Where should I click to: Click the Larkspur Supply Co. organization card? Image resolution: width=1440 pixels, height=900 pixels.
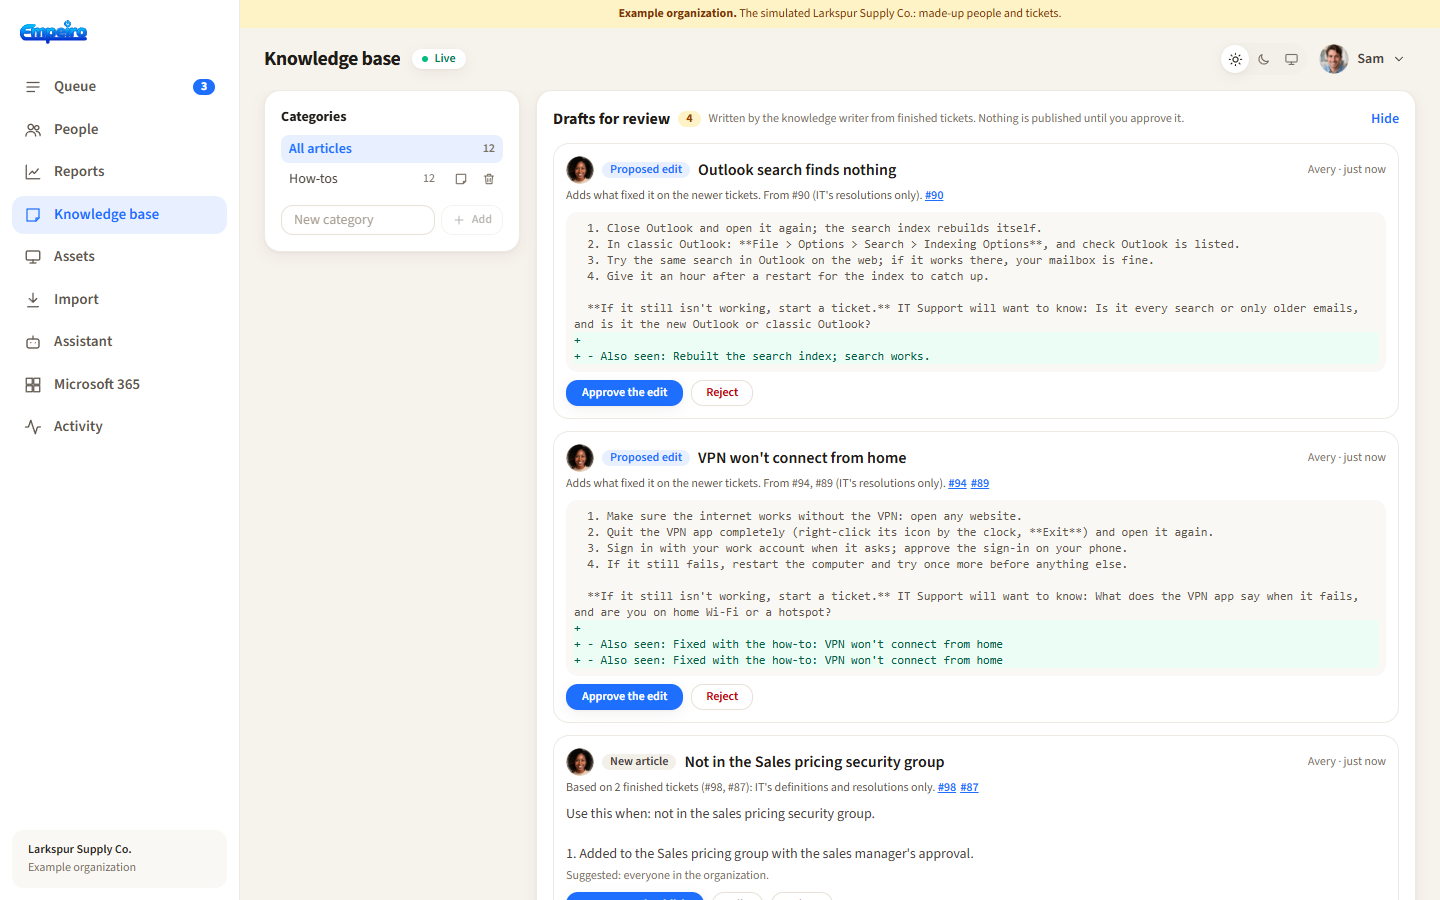tap(120, 859)
